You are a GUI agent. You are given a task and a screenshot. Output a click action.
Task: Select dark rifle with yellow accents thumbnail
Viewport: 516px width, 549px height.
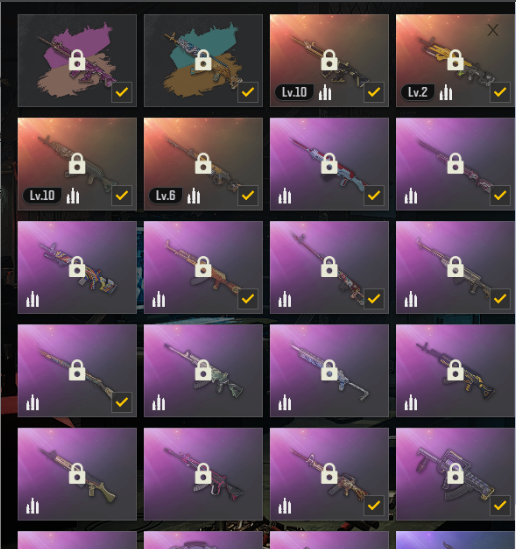[455, 370]
